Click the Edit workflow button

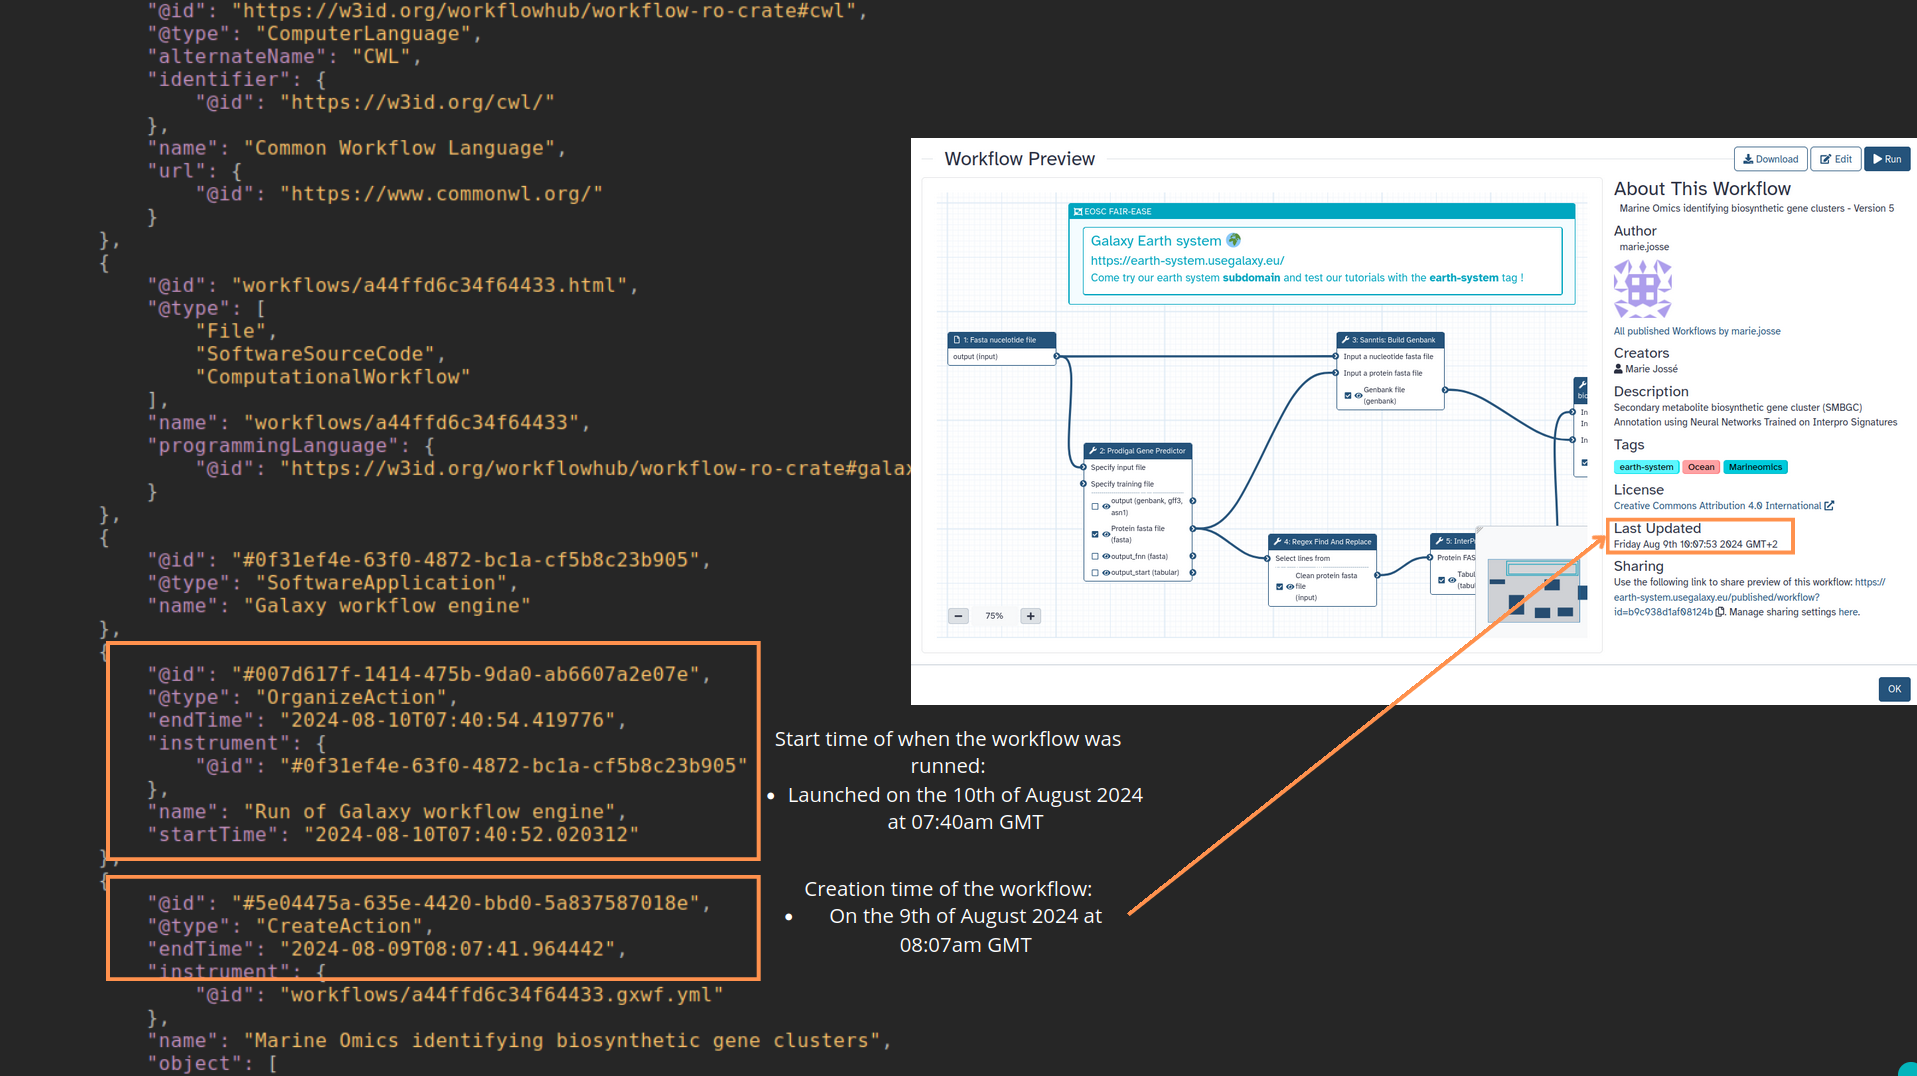(x=1836, y=159)
